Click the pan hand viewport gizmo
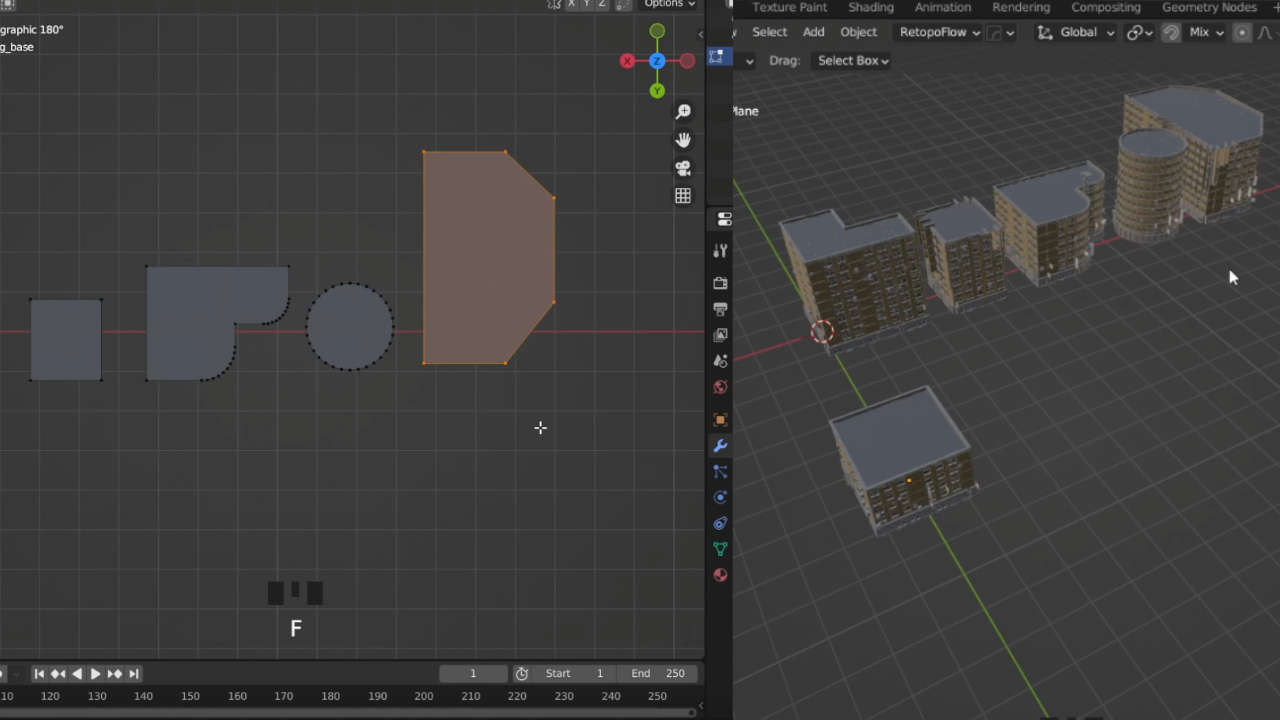This screenshot has height=720, width=1280. [683, 140]
